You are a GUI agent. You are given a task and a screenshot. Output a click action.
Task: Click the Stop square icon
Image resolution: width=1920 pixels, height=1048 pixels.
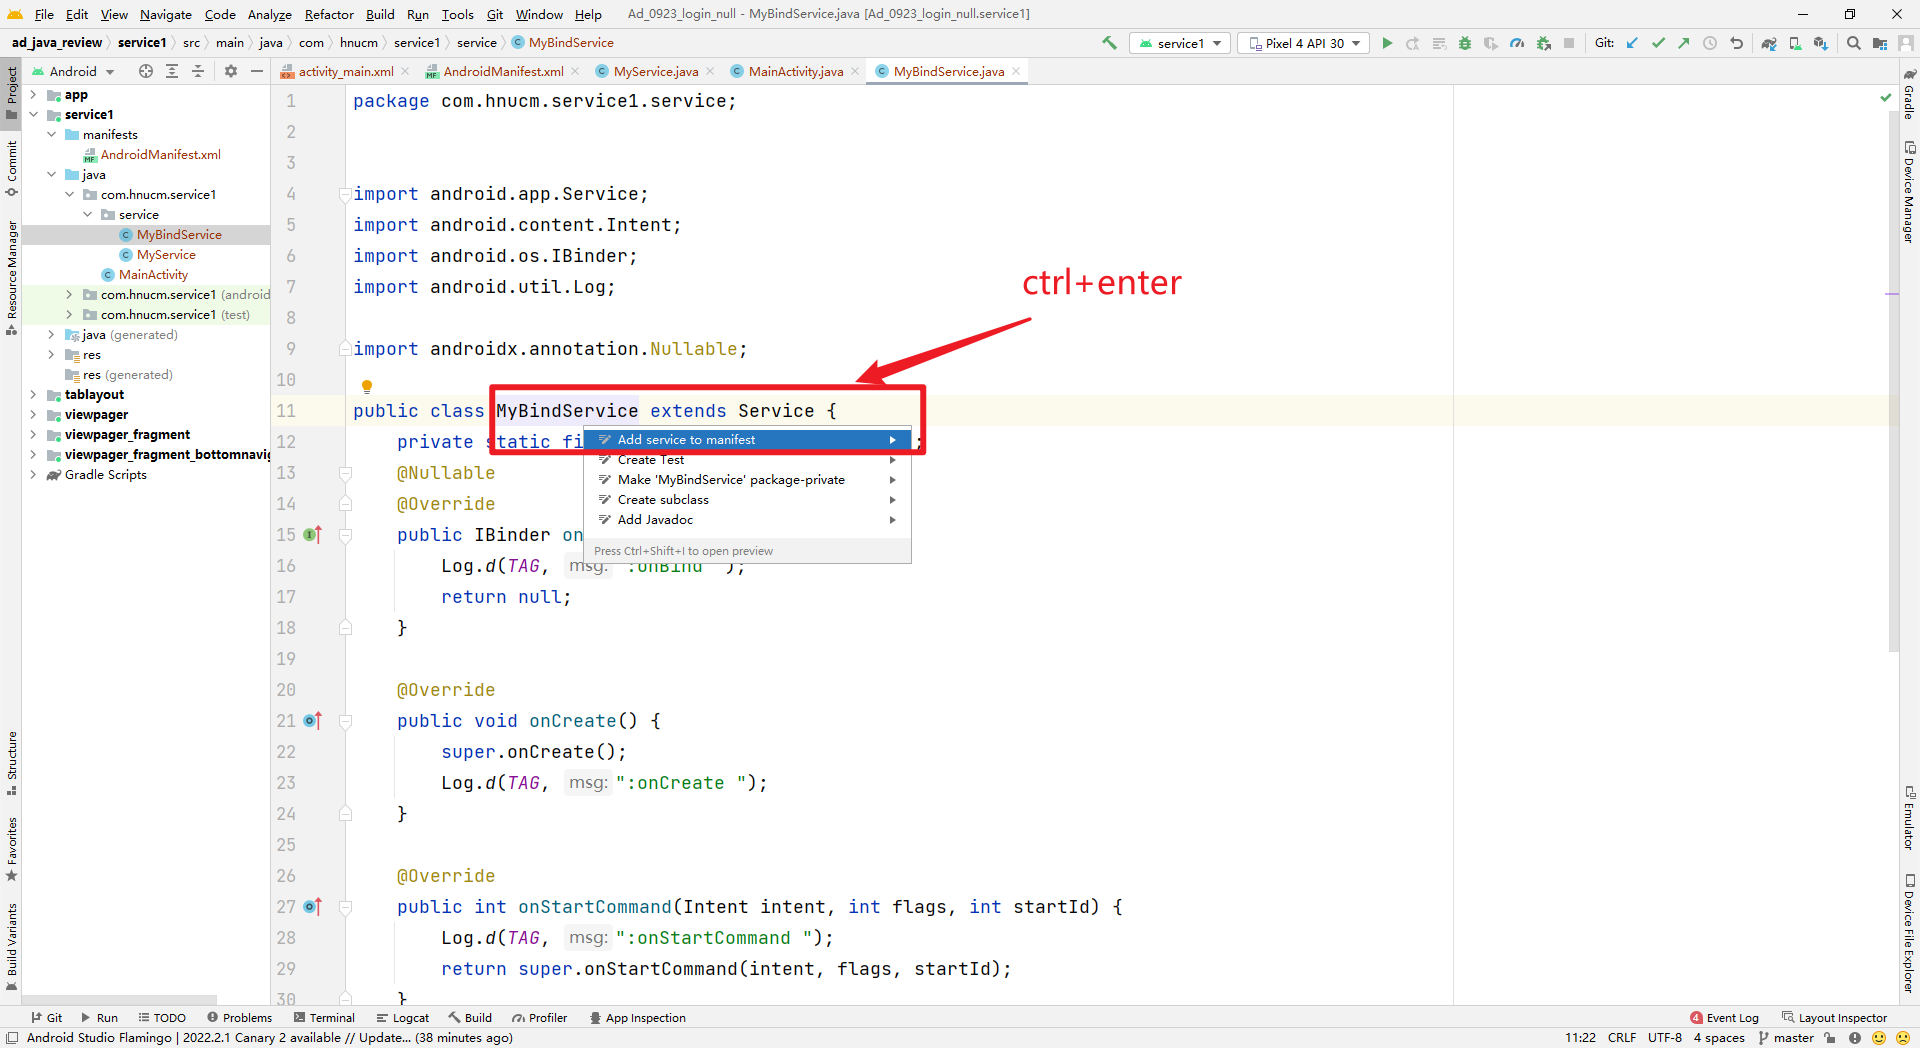tap(1569, 43)
